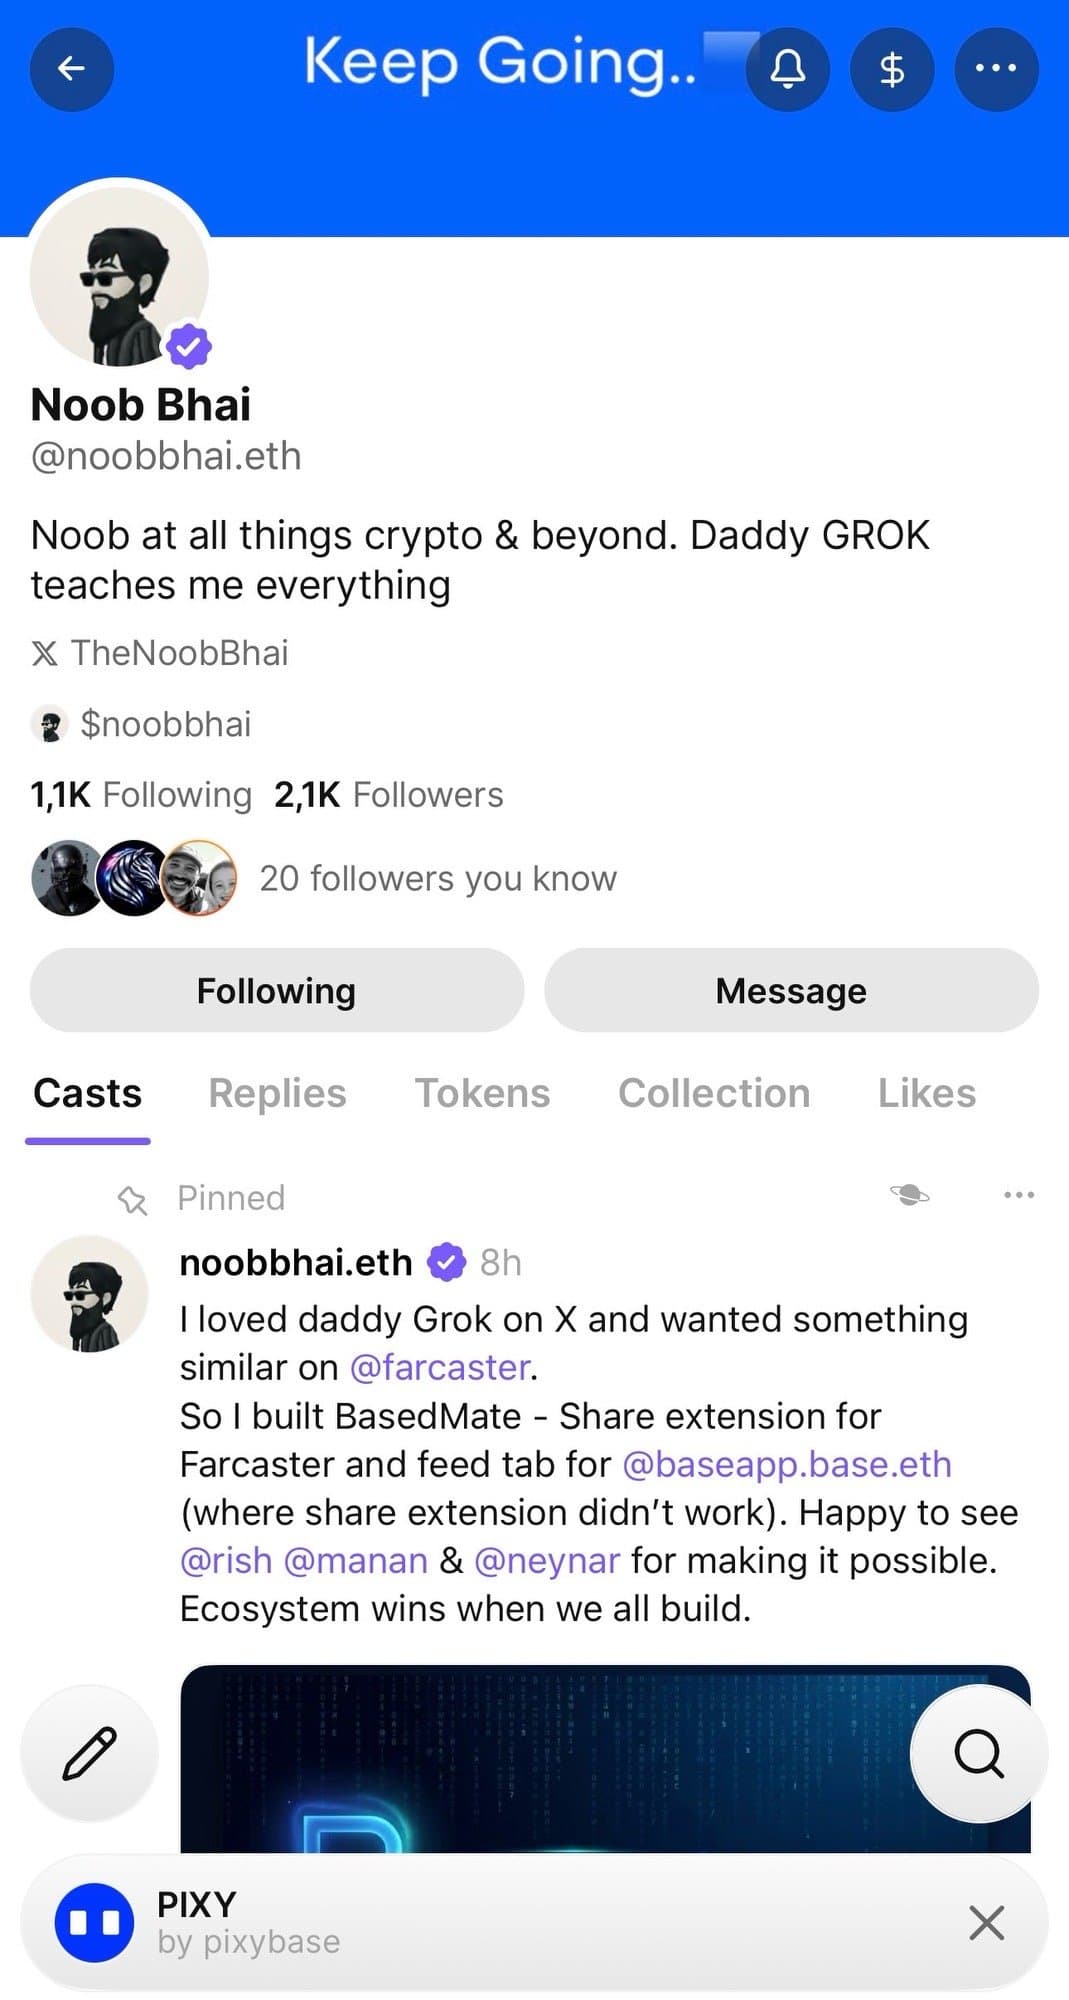1069x2000 pixels.
Task: Tap the dollar sign tip icon
Action: (892, 69)
